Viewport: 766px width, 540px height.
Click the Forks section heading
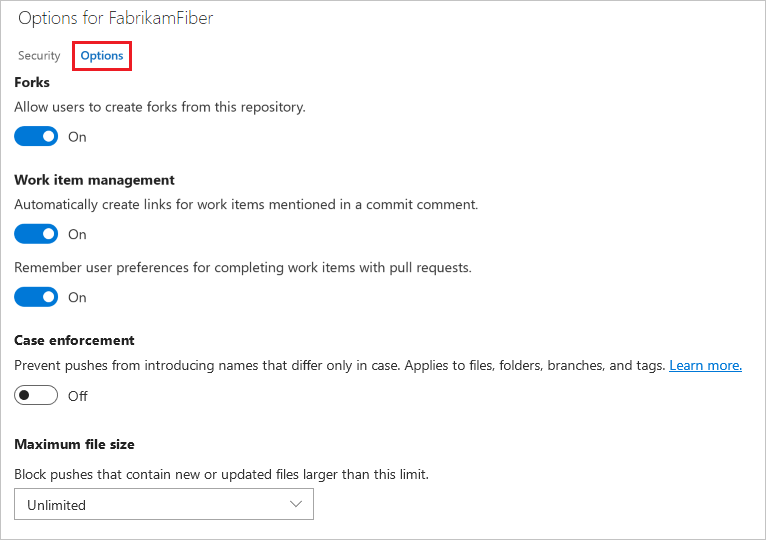click(32, 83)
